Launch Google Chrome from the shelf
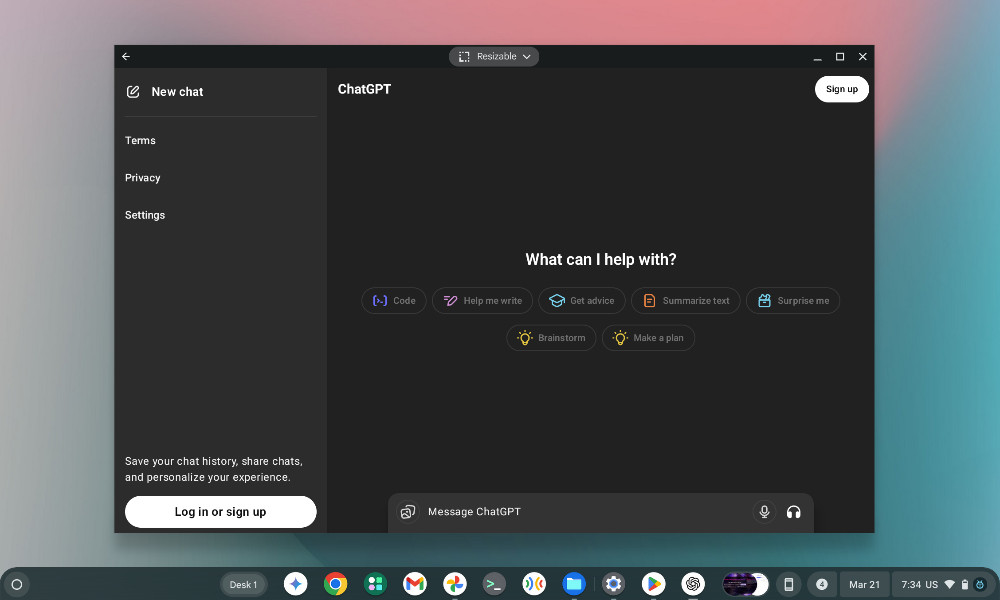Viewport: 1000px width, 600px height. point(335,583)
